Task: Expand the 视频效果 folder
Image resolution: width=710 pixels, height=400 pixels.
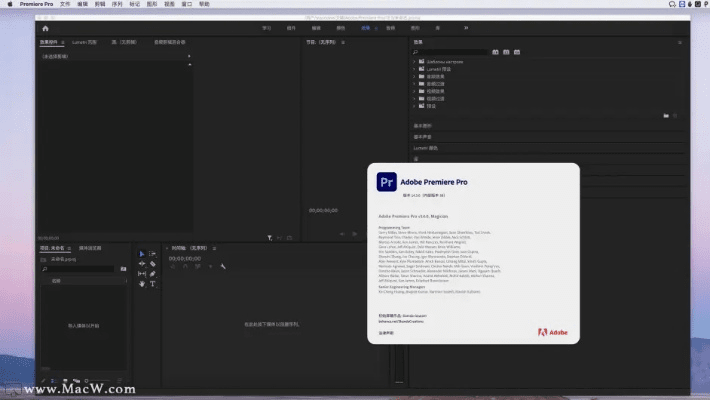Action: (414, 91)
